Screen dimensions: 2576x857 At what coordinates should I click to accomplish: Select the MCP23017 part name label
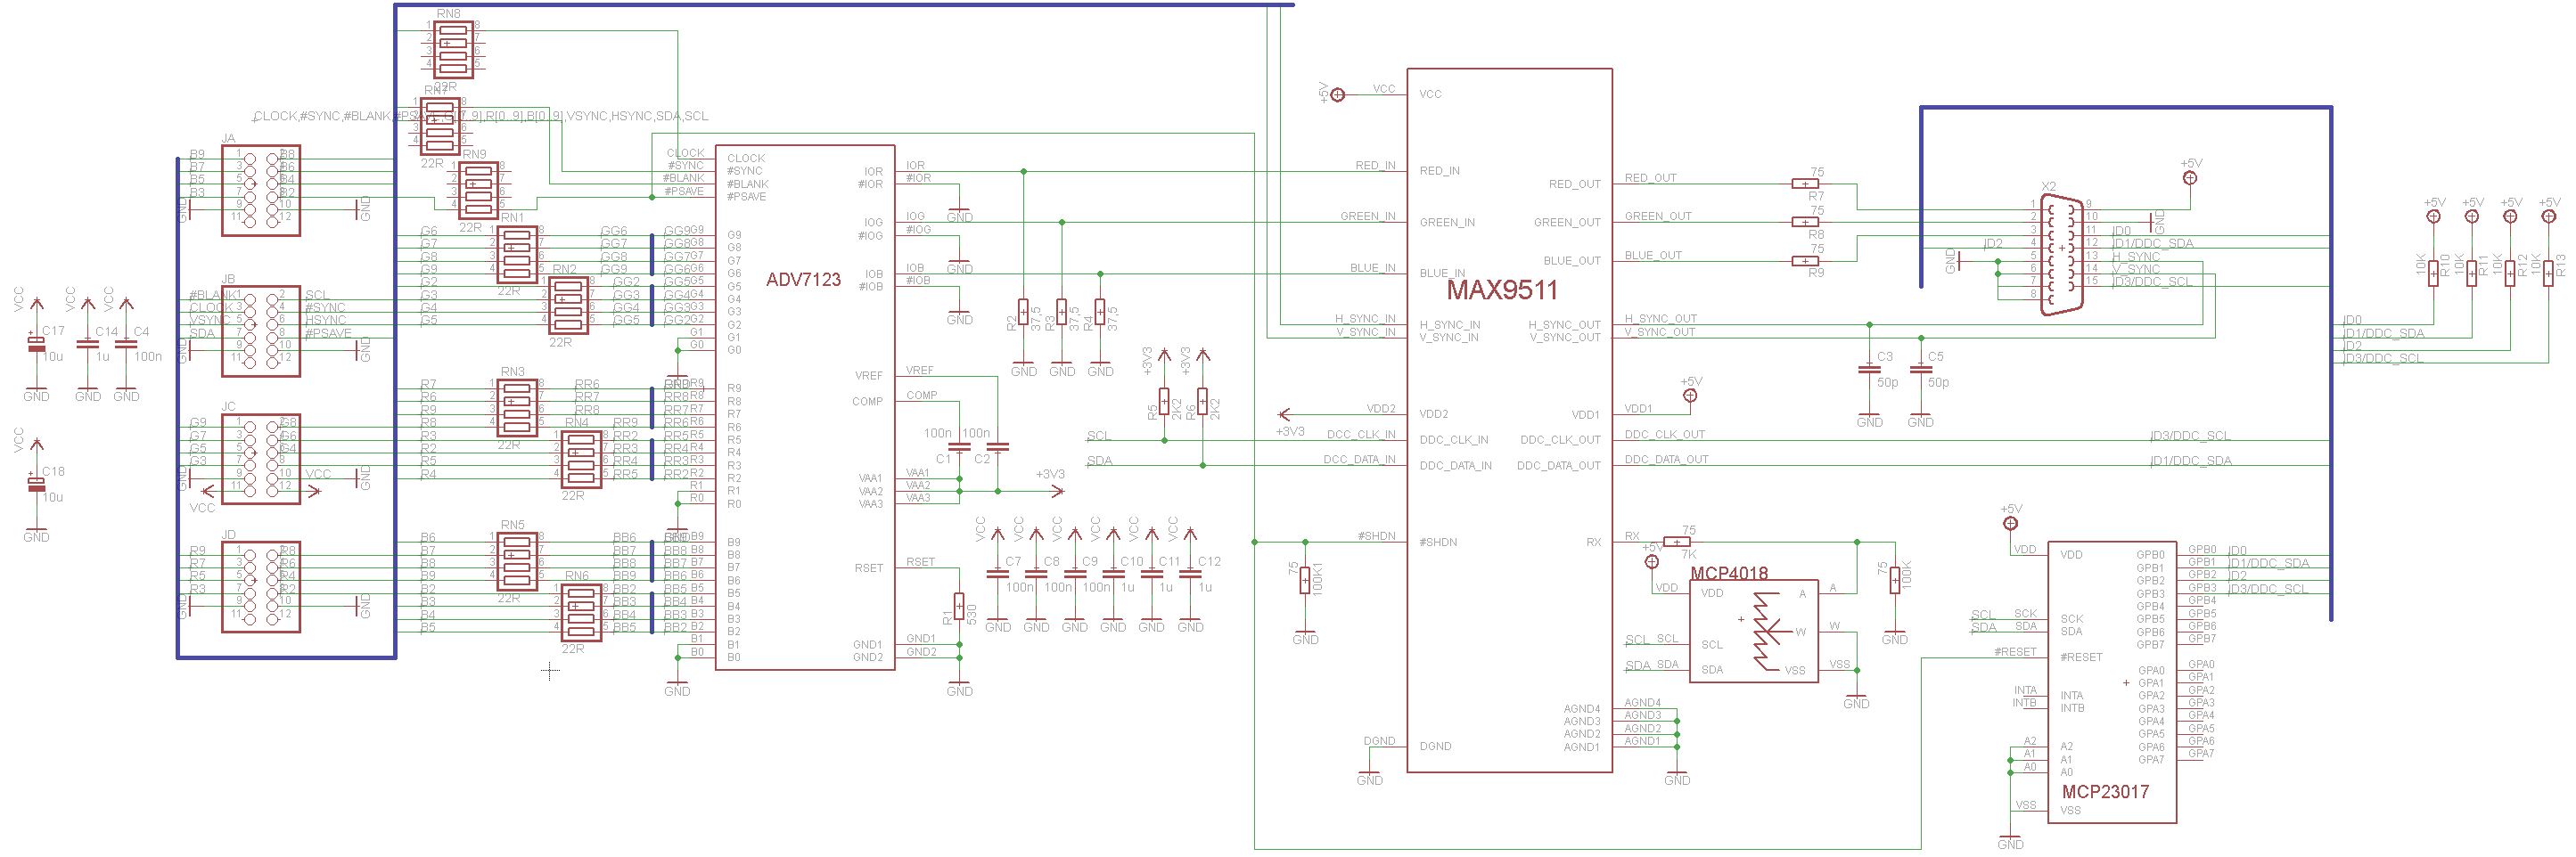pyautogui.click(x=2105, y=791)
